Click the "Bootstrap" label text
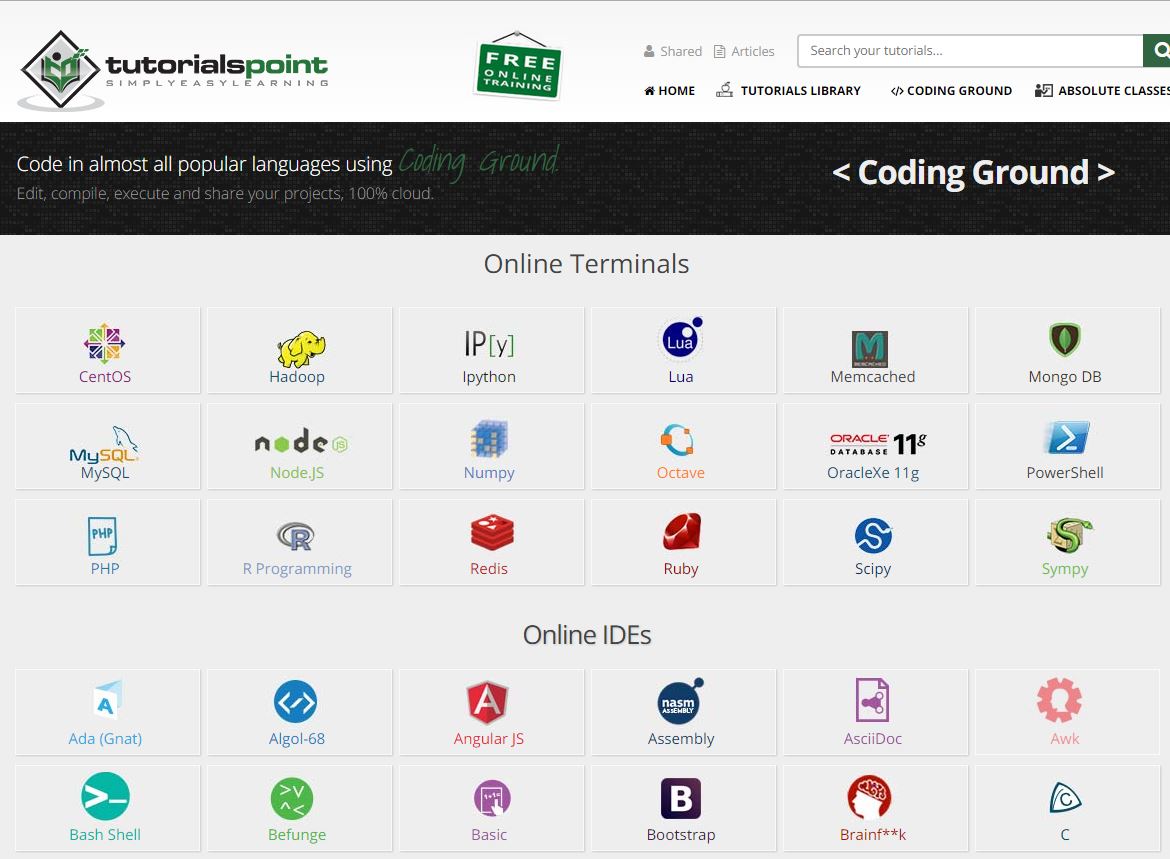1170x859 pixels. click(681, 834)
